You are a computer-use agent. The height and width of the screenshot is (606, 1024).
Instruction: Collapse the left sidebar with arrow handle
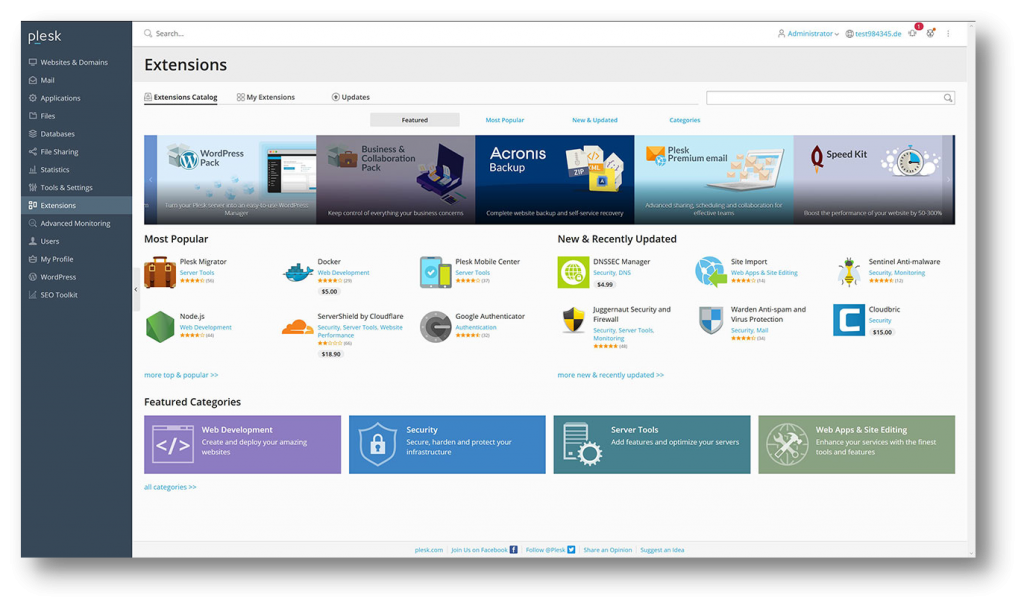136,290
